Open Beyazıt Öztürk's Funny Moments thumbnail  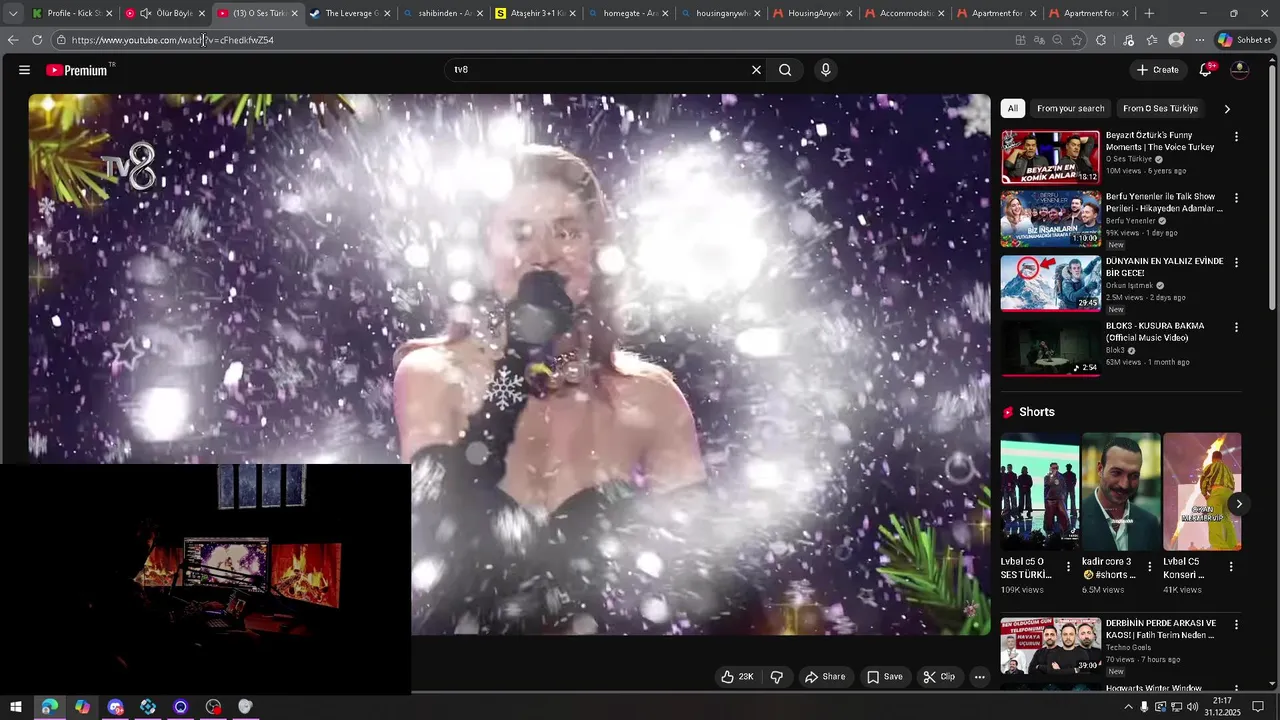click(1051, 157)
